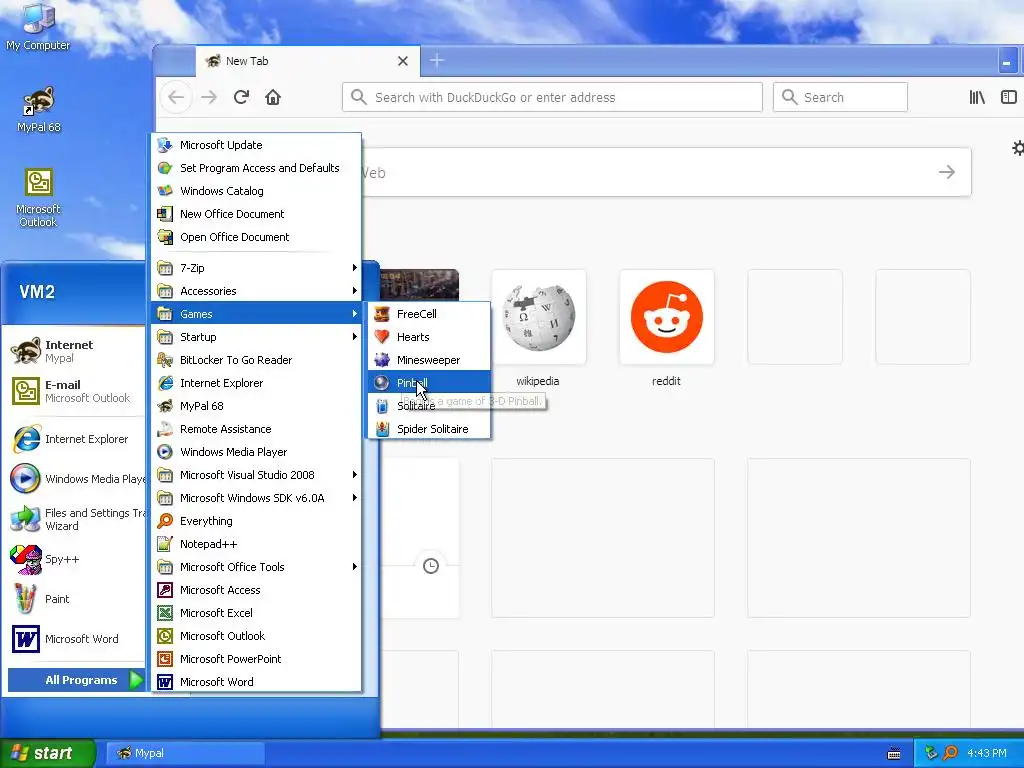Close the New Tab tab
The image size is (1024, 768).
(403, 61)
